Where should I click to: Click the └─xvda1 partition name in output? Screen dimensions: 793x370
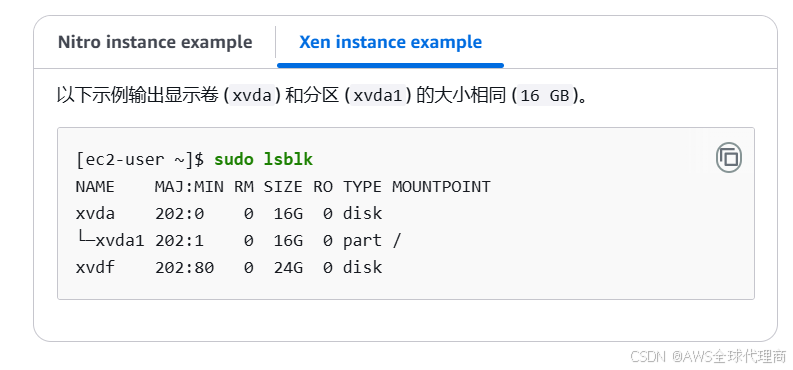point(110,241)
